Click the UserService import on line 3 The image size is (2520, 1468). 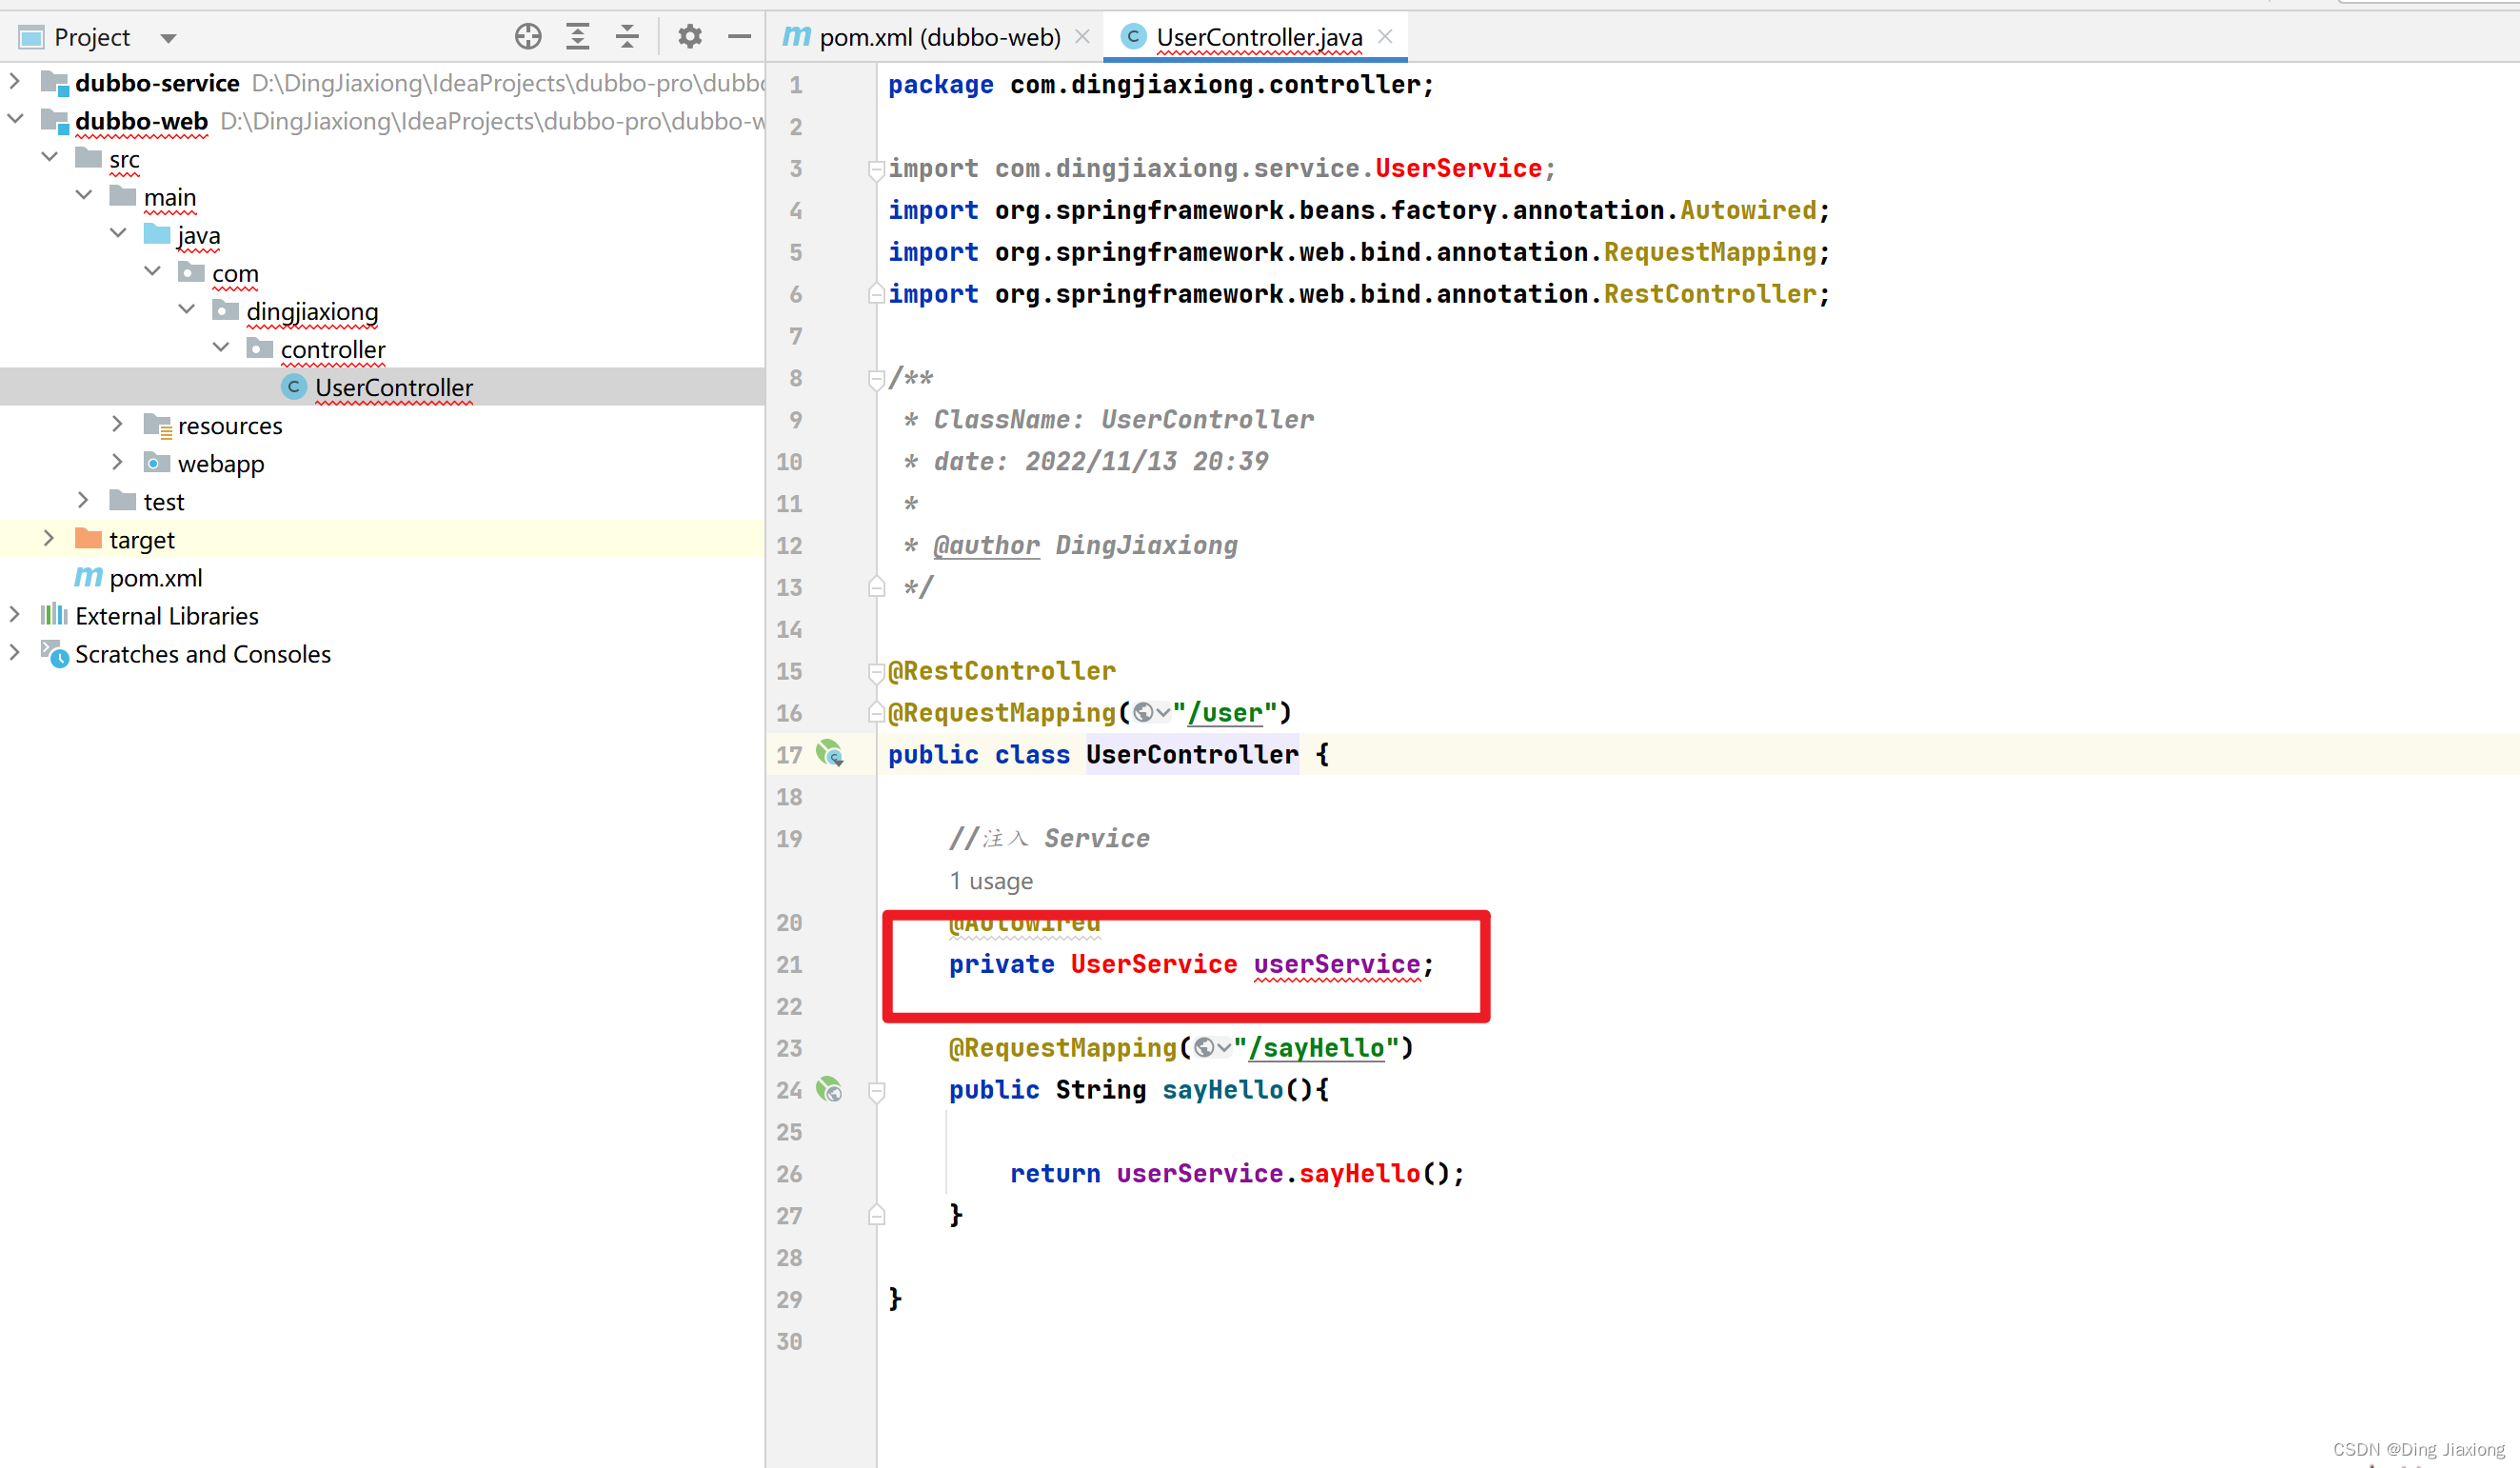point(1458,168)
